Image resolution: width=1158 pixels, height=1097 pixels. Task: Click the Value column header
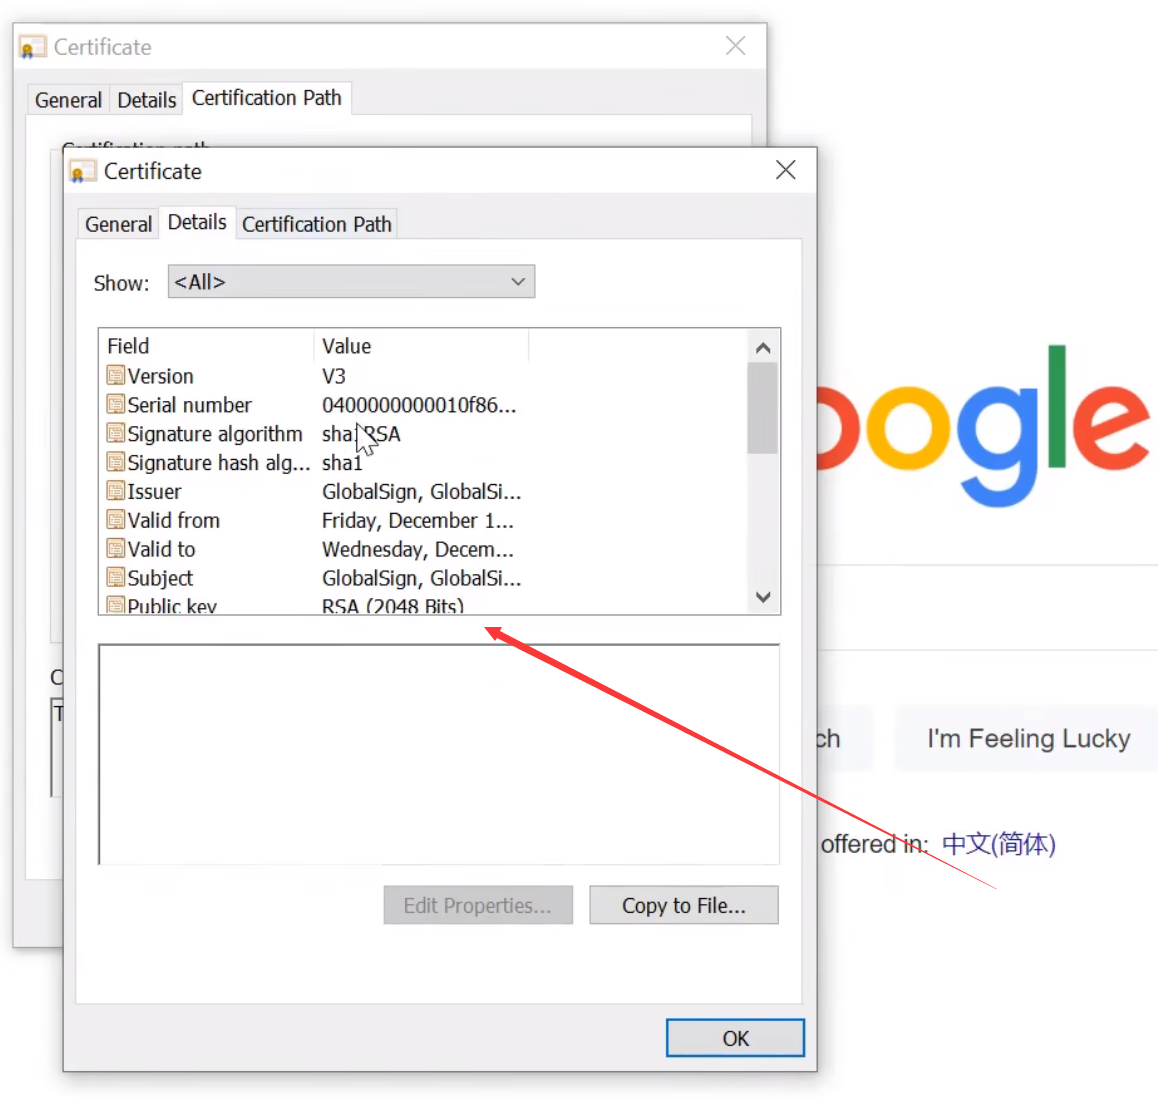pos(422,346)
